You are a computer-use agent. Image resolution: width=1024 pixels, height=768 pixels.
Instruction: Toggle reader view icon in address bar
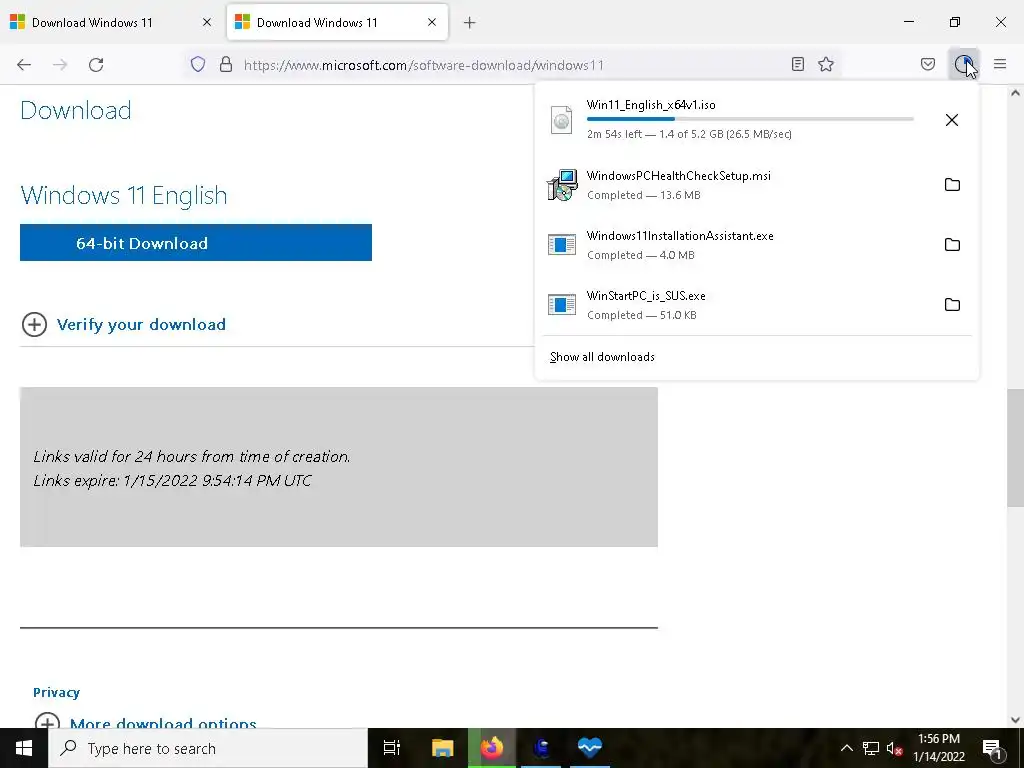coord(797,64)
